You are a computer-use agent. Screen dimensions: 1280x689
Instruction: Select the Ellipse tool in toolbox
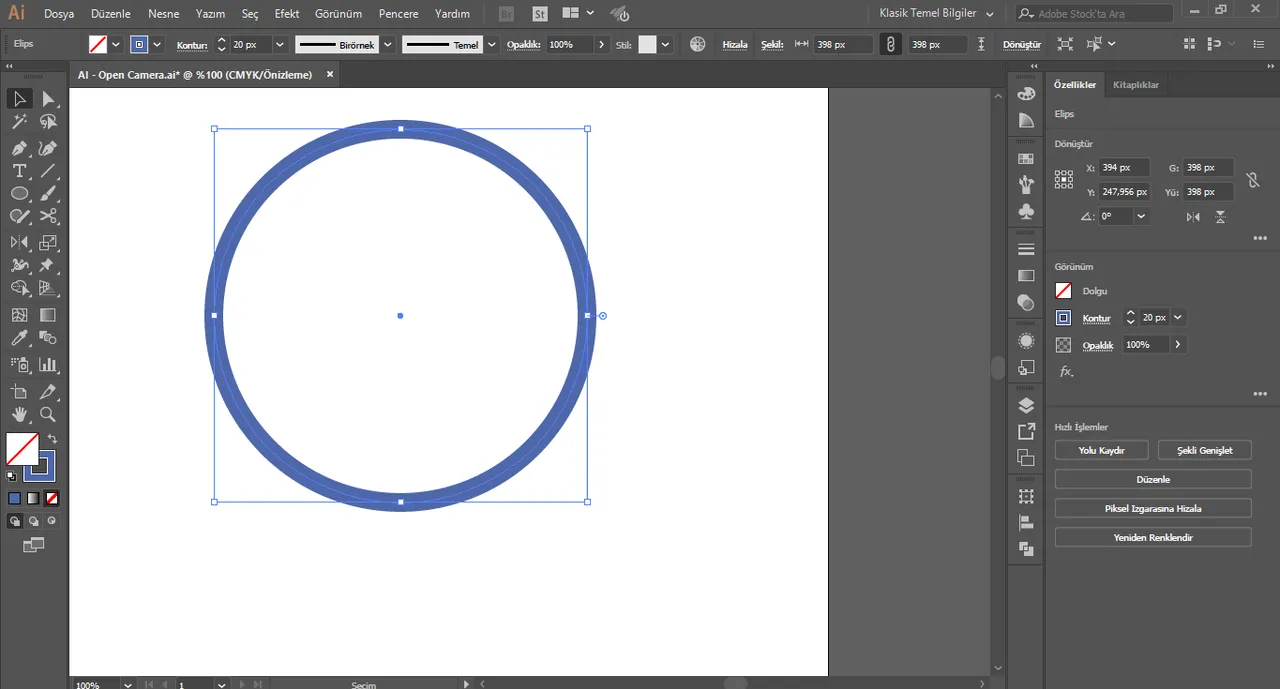pyautogui.click(x=19, y=194)
